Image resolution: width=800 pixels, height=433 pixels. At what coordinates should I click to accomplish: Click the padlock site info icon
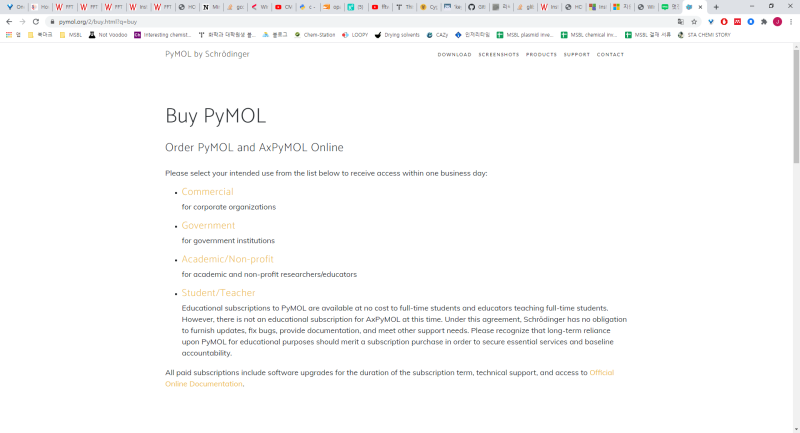(52, 22)
